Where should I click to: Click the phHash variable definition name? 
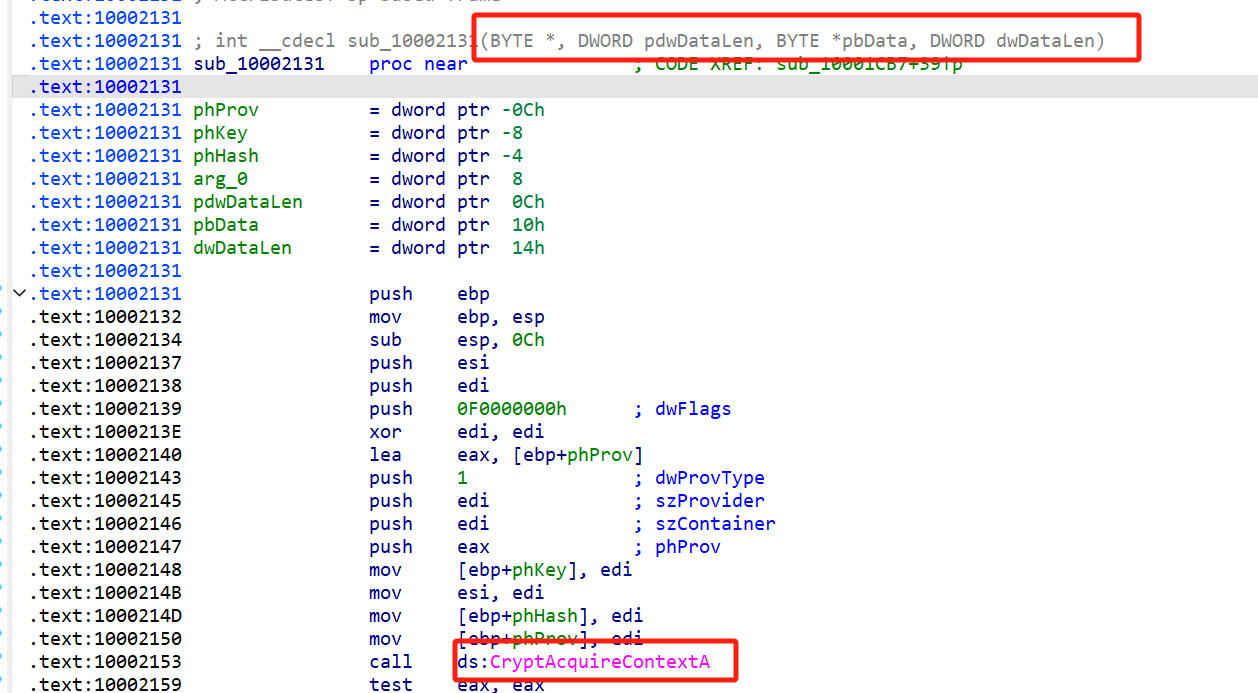coord(226,156)
